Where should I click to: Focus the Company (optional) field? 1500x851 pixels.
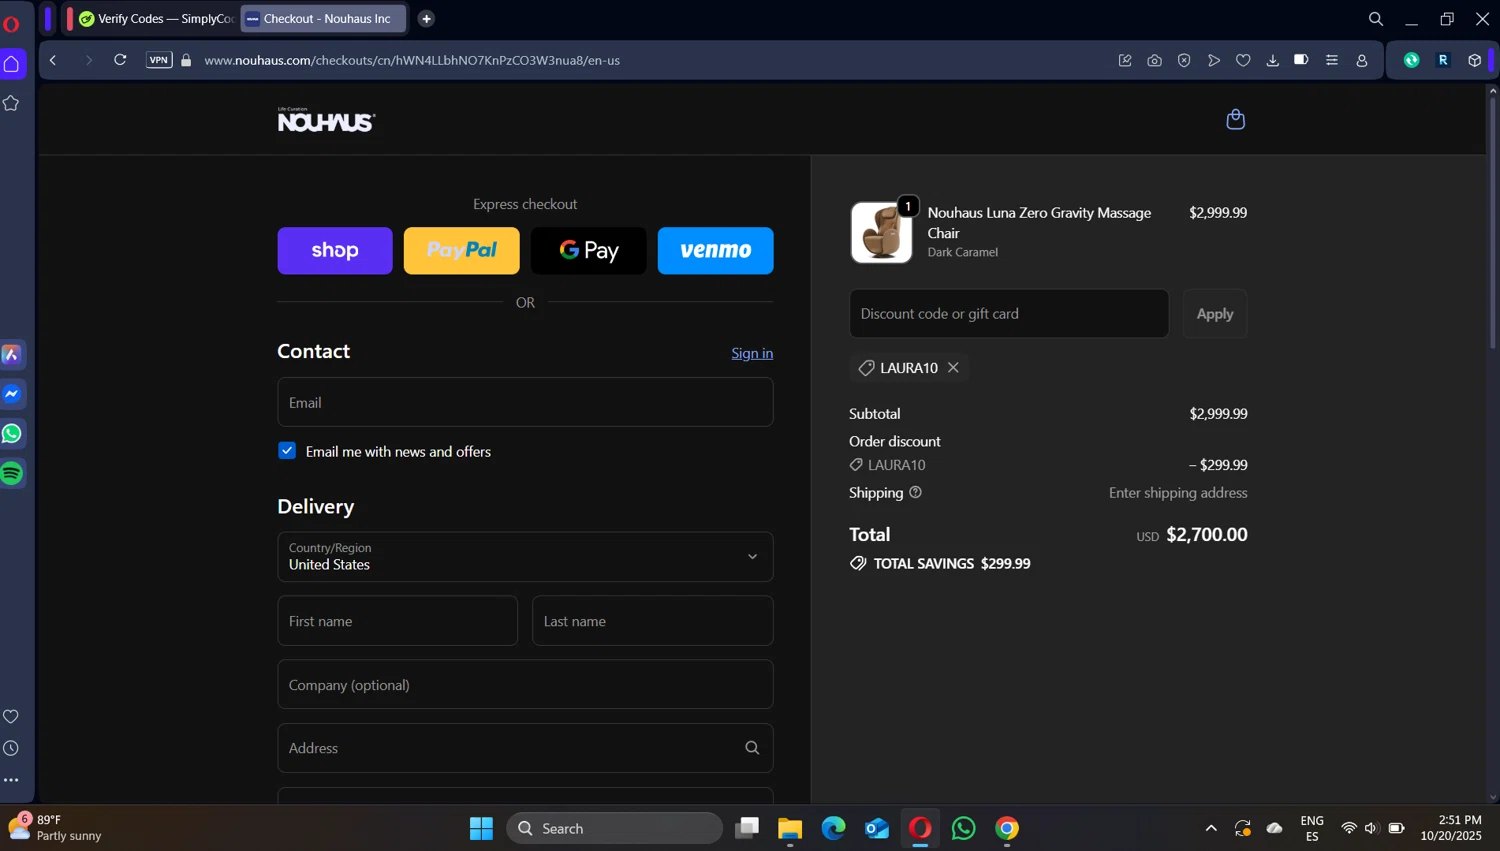click(x=525, y=685)
